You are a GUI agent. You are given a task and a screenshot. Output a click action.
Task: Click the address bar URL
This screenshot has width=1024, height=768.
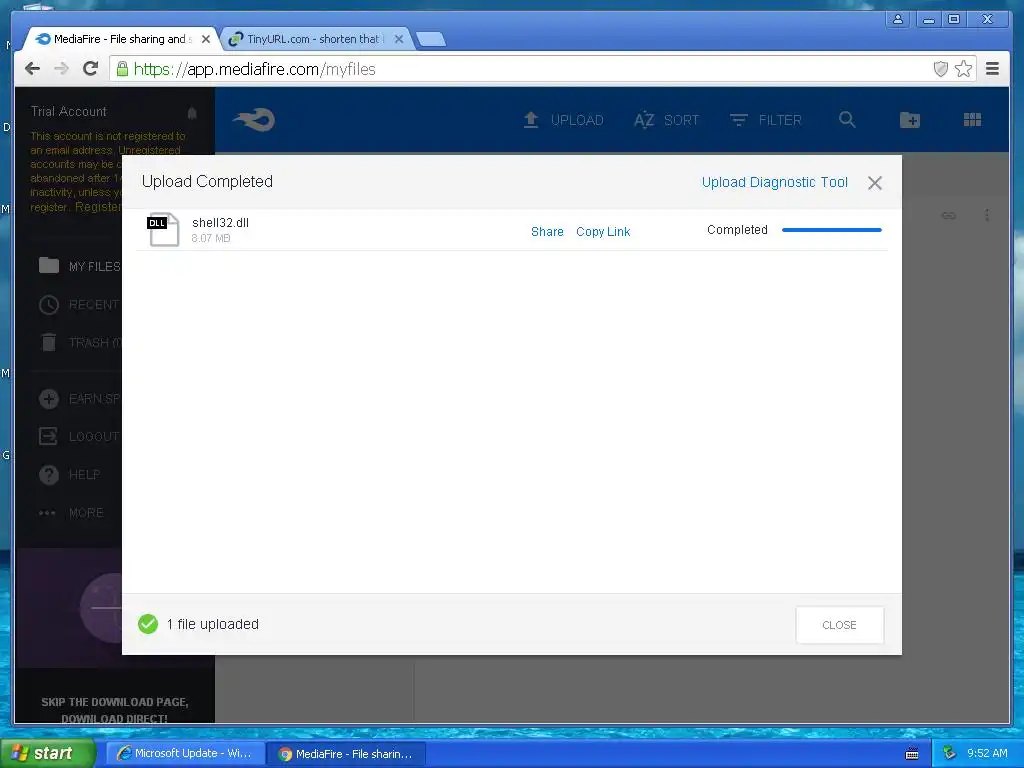pyautogui.click(x=255, y=69)
